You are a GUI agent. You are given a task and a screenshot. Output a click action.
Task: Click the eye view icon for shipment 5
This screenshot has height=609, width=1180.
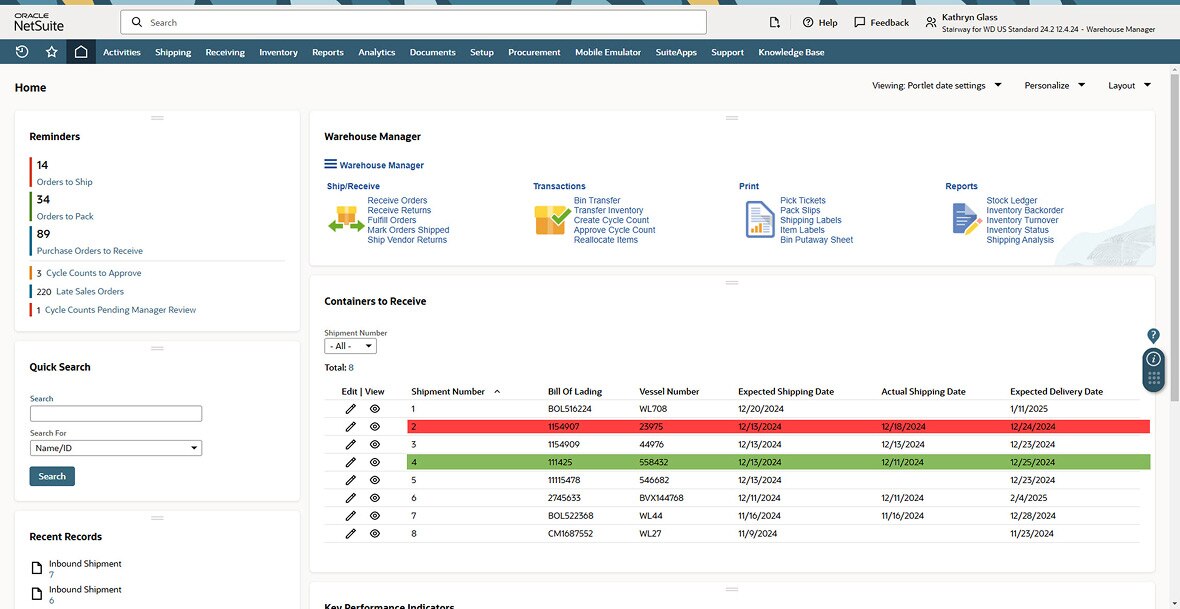click(375, 480)
